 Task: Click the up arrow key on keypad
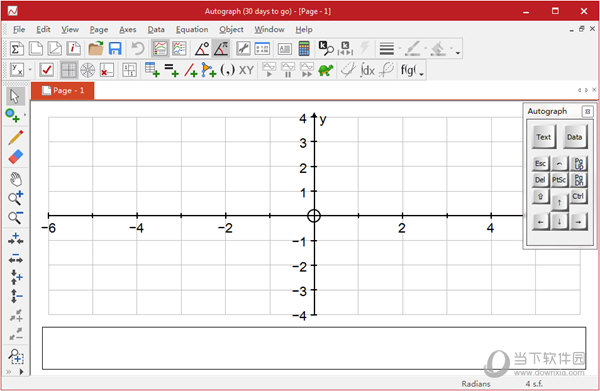coord(559,202)
